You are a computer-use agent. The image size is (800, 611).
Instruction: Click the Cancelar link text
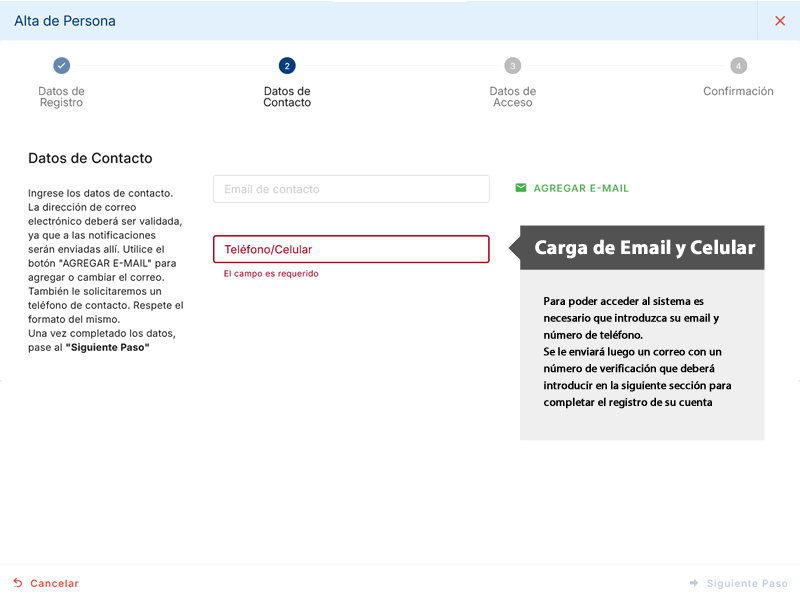(x=54, y=583)
